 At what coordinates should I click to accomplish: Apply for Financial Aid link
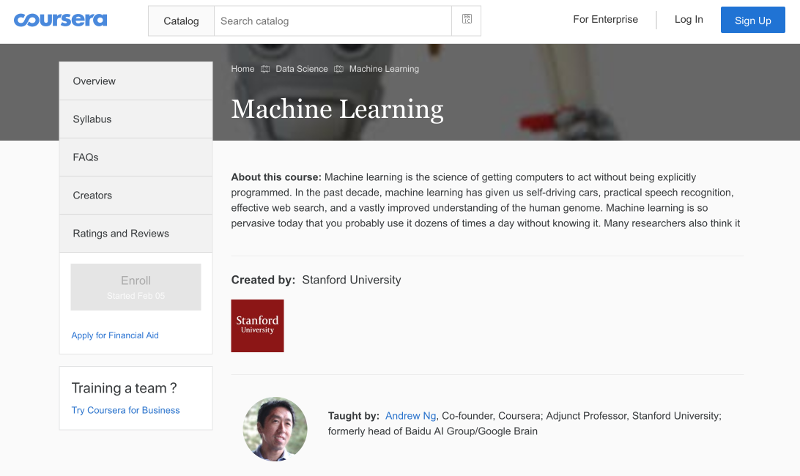pyautogui.click(x=115, y=335)
